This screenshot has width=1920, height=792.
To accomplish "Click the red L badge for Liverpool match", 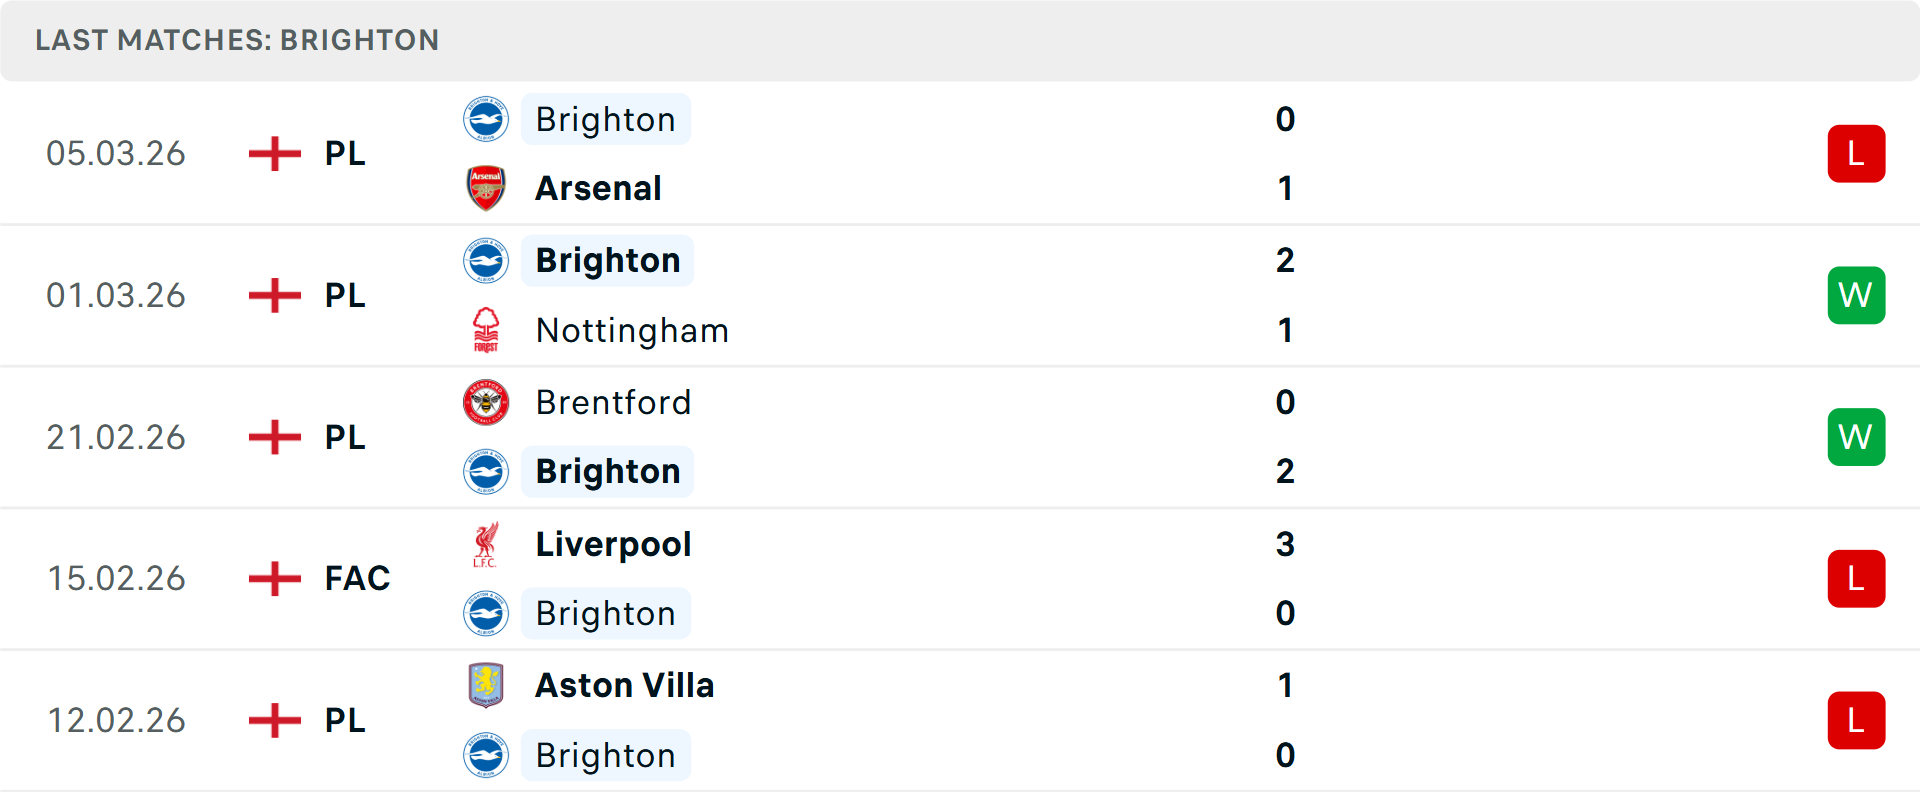I will [x=1856, y=579].
